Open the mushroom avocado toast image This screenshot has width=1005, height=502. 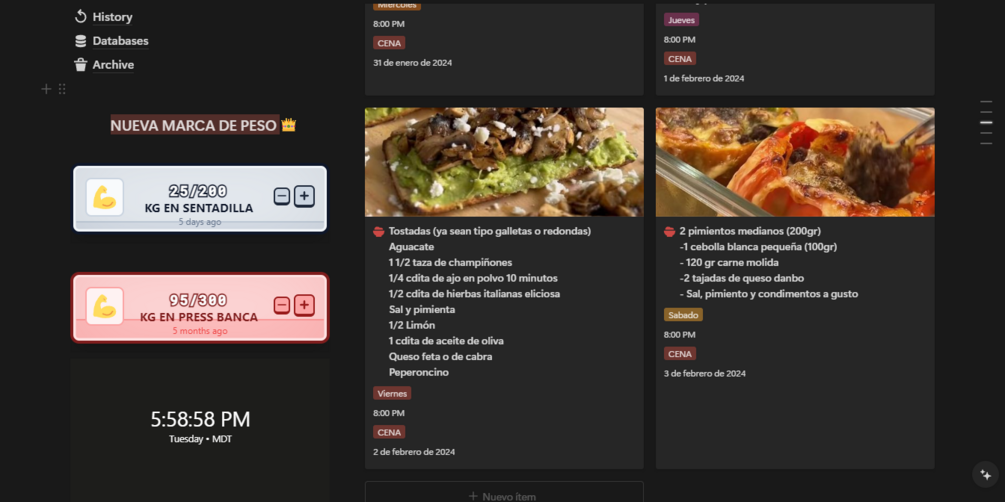pyautogui.click(x=504, y=162)
